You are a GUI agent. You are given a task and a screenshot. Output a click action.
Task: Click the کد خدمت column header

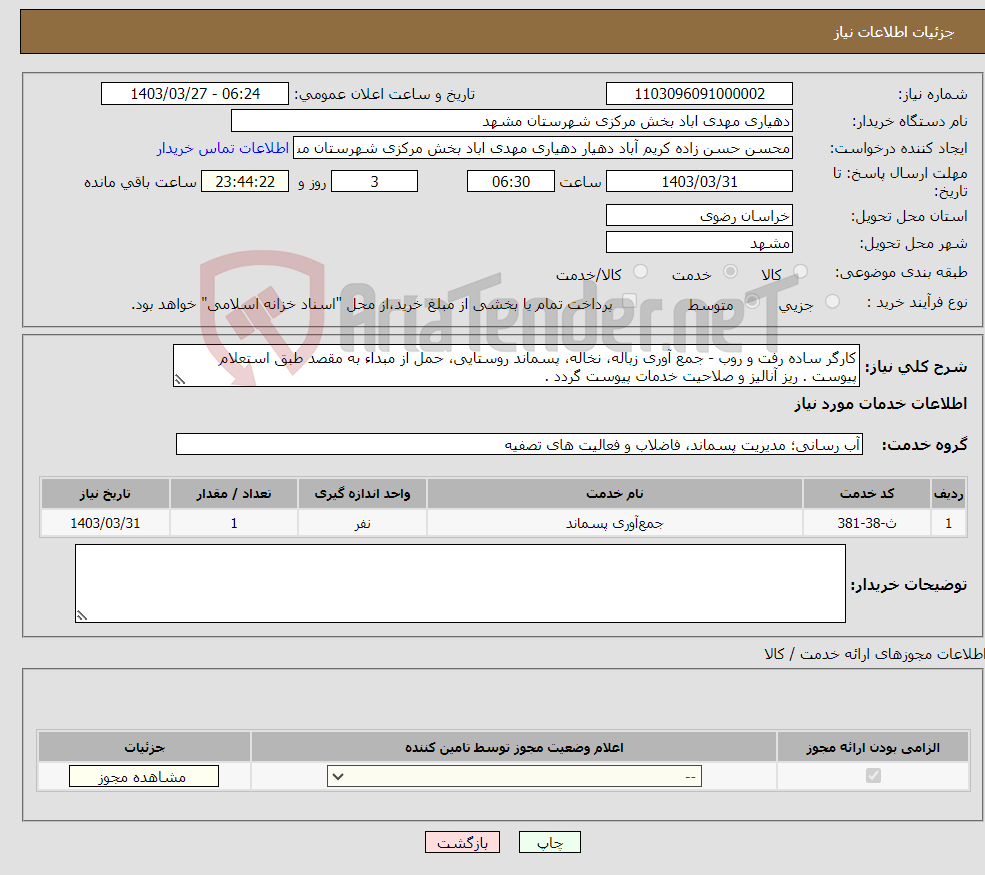(866, 494)
